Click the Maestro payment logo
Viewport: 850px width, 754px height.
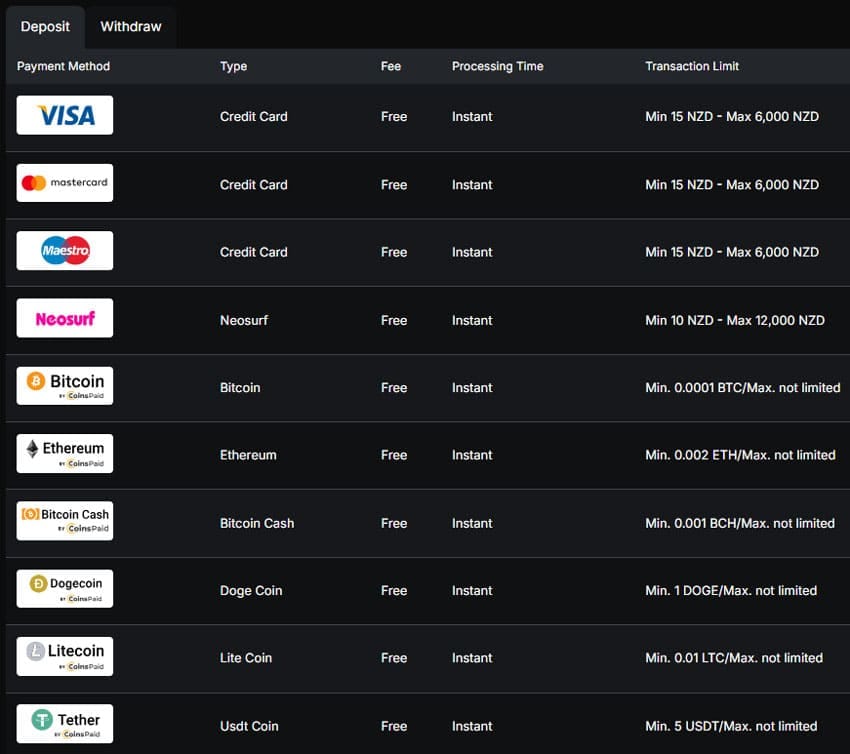point(64,251)
